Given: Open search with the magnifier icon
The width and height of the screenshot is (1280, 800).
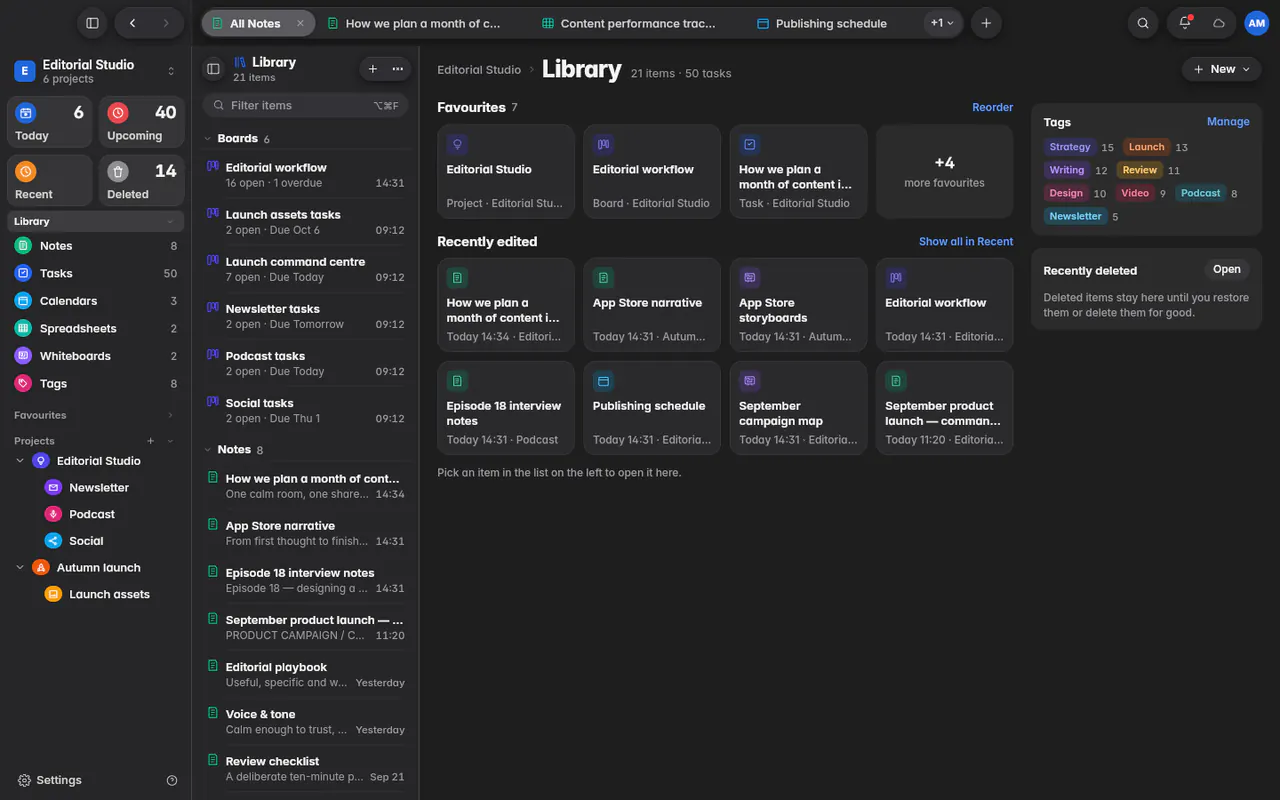Looking at the screenshot, I should (x=1143, y=23).
